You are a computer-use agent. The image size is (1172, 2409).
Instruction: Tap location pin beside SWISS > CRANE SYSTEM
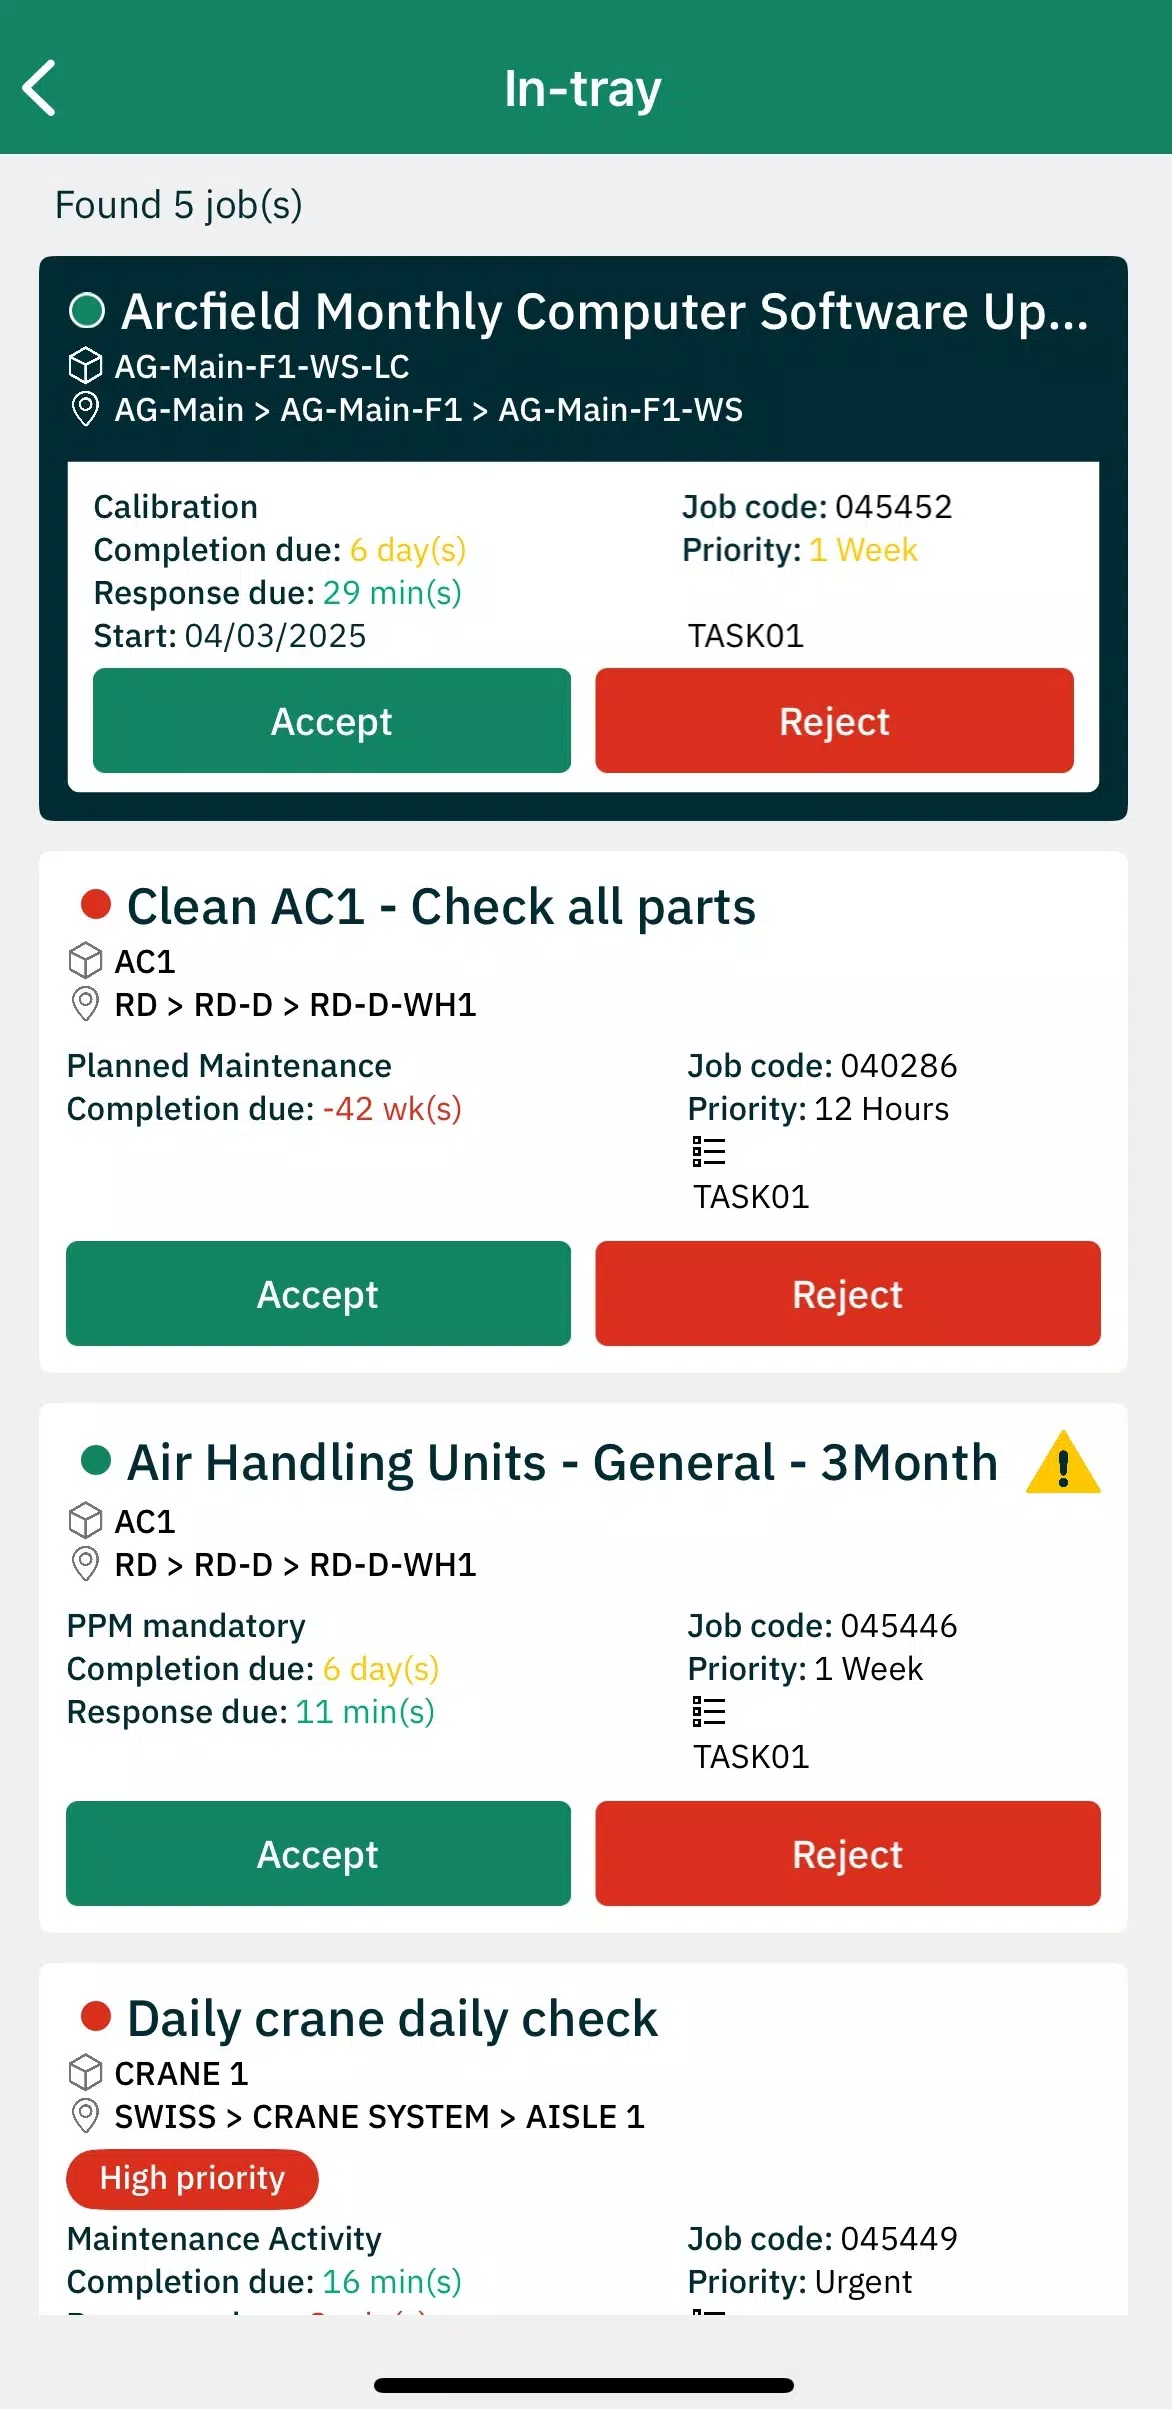86,2116
